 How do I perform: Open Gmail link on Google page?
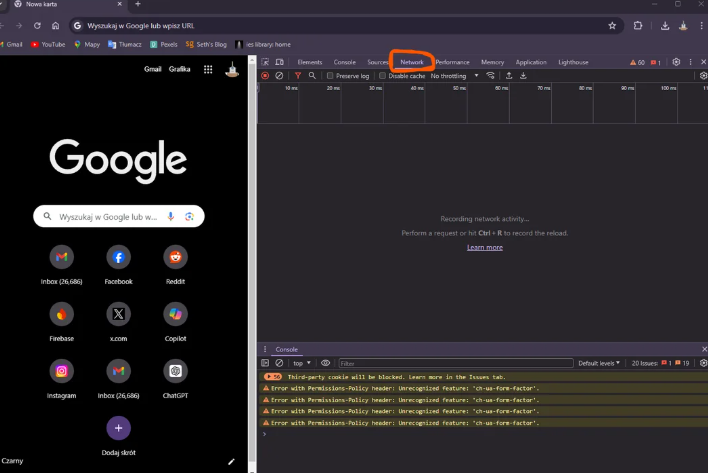tap(152, 69)
